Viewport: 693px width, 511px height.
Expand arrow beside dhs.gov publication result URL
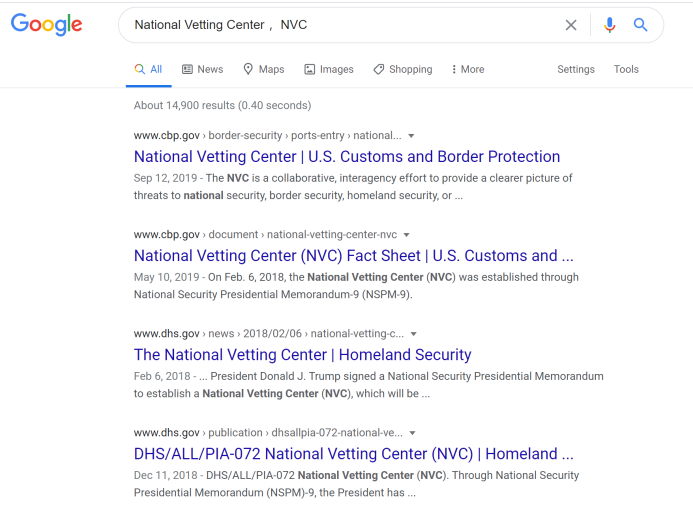pos(412,433)
